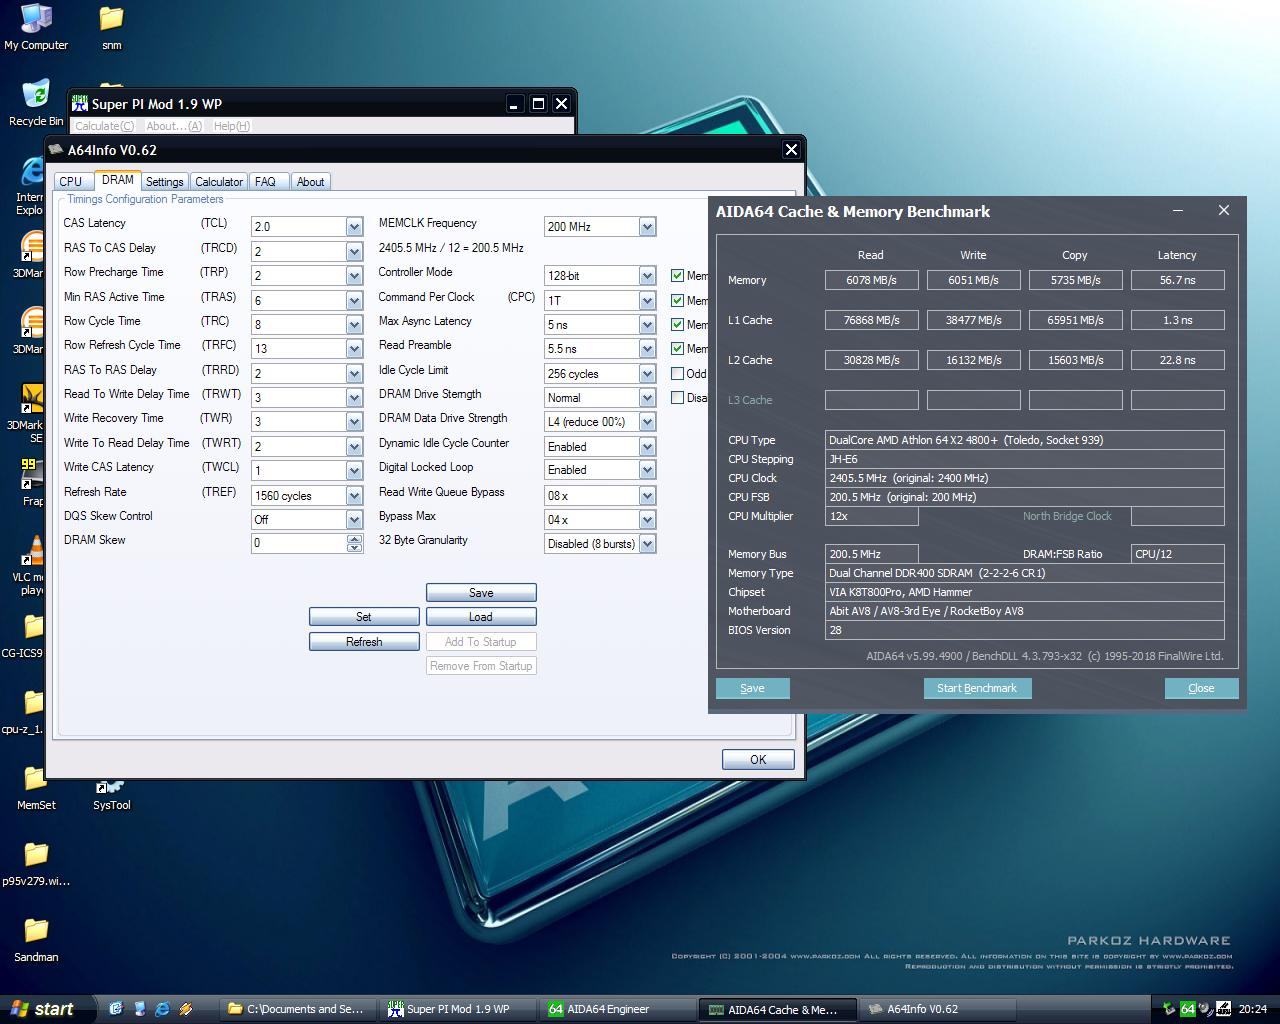Viewport: 1280px width, 1024px height.
Task: Click the Set button in A64Info
Action: coord(363,617)
